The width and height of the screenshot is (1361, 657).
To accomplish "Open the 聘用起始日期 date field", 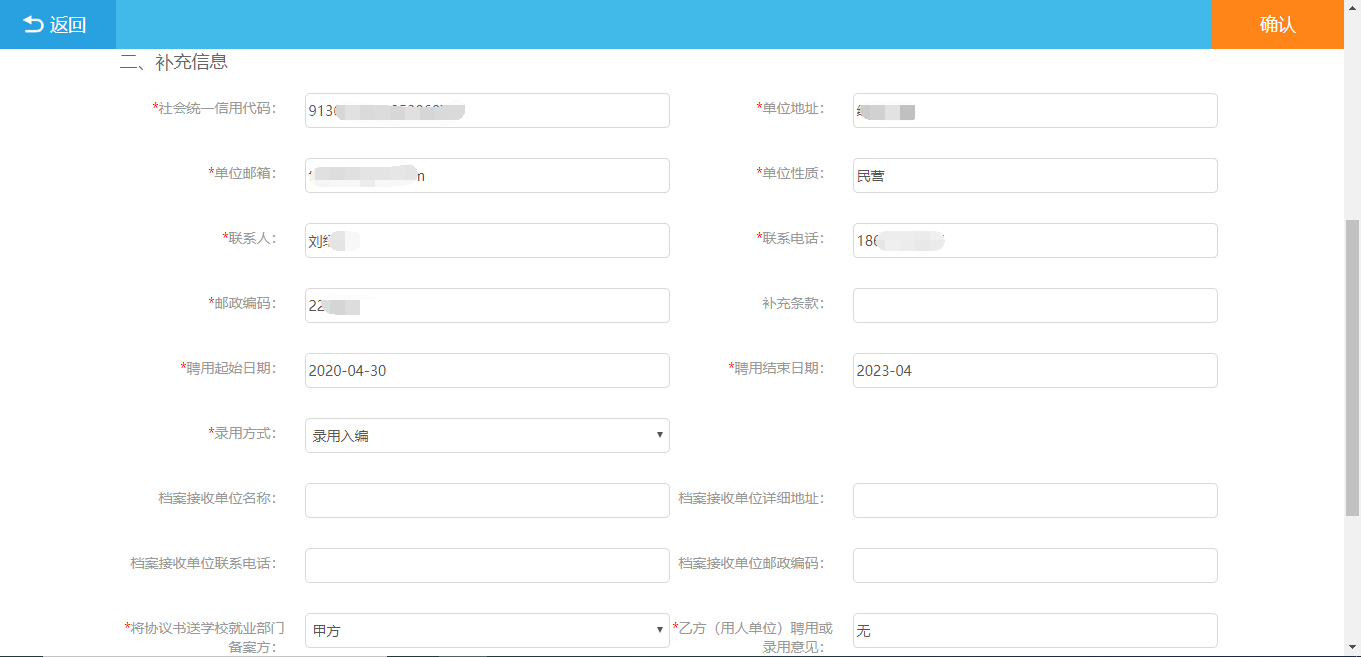I will [487, 371].
